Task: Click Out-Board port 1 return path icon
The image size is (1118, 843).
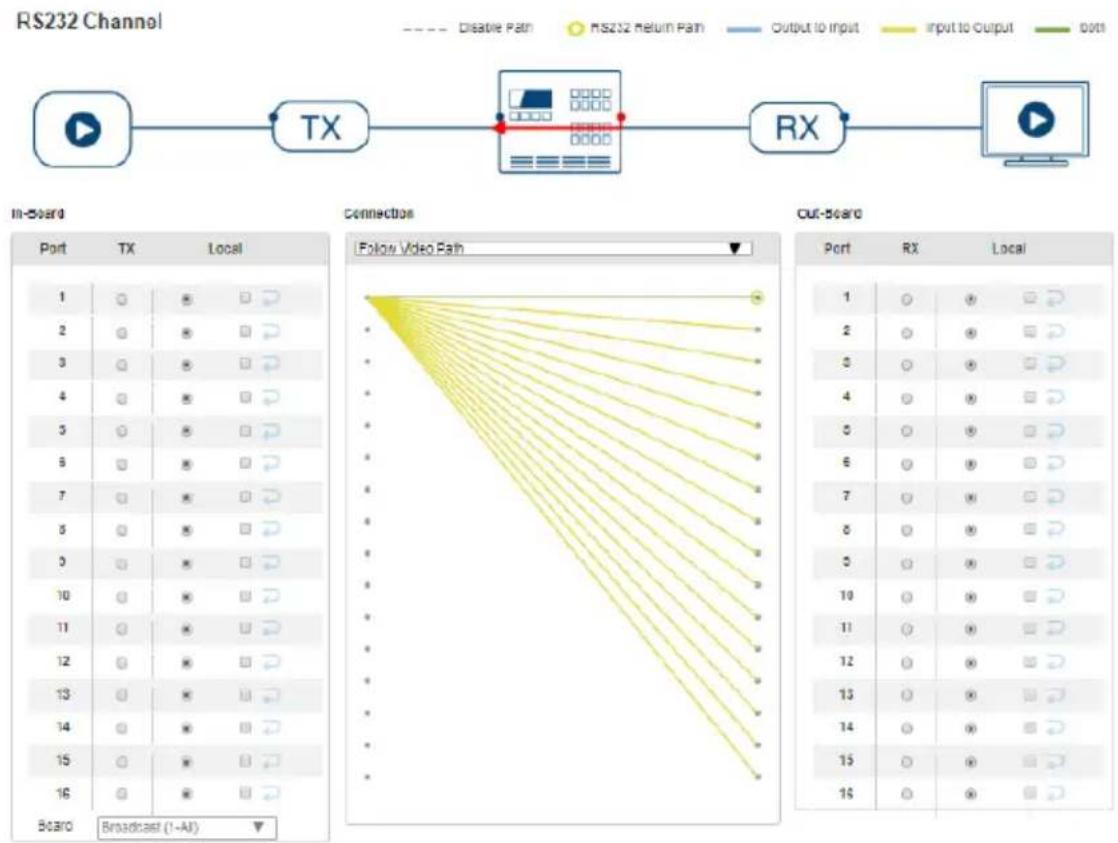Action: click(1055, 298)
